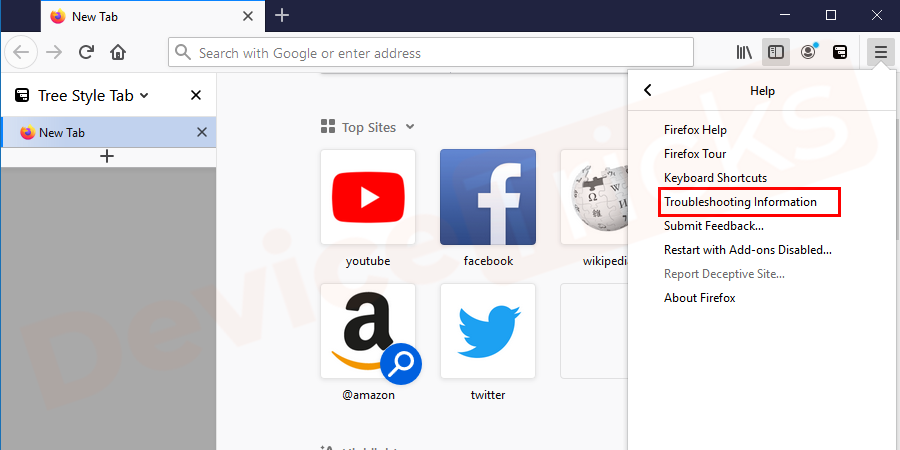900x450 pixels.
Task: Select the New Tab tab in the top tab strip
Action: coord(153,16)
